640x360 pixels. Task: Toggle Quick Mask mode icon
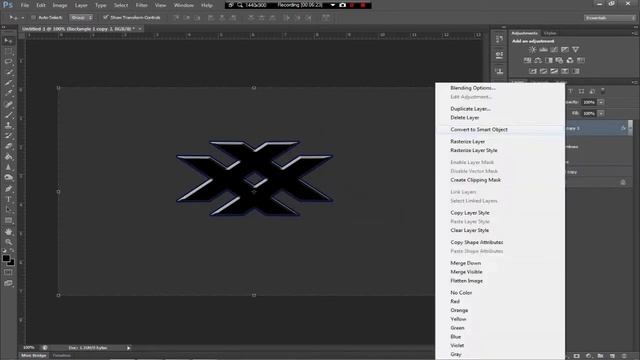pyautogui.click(x=8, y=272)
